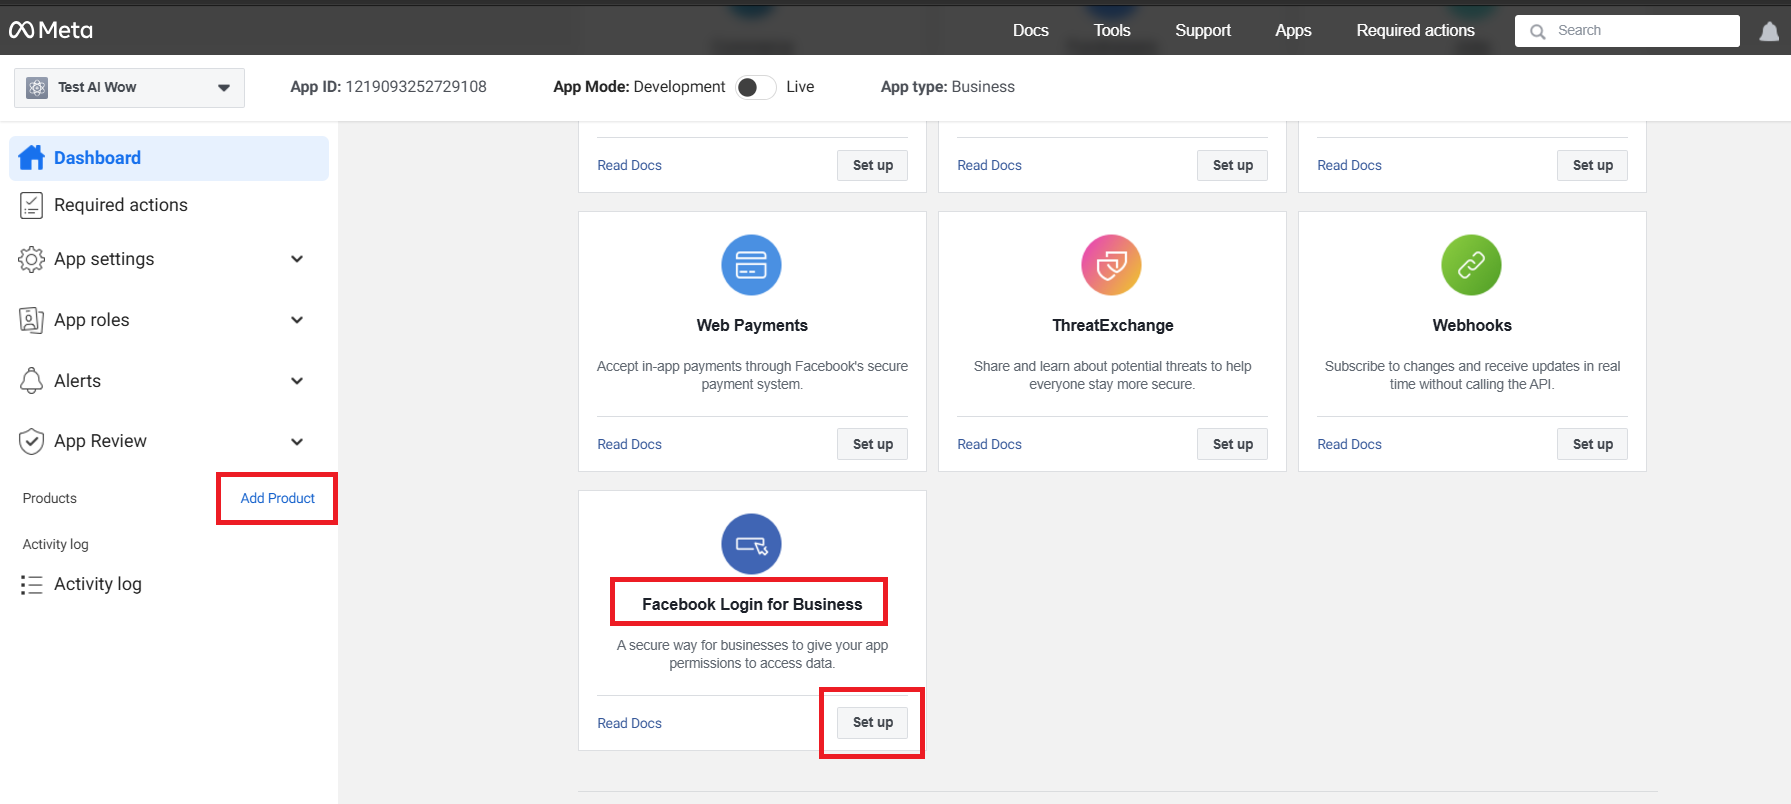Click the Required actions checklist icon

[x=32, y=205]
